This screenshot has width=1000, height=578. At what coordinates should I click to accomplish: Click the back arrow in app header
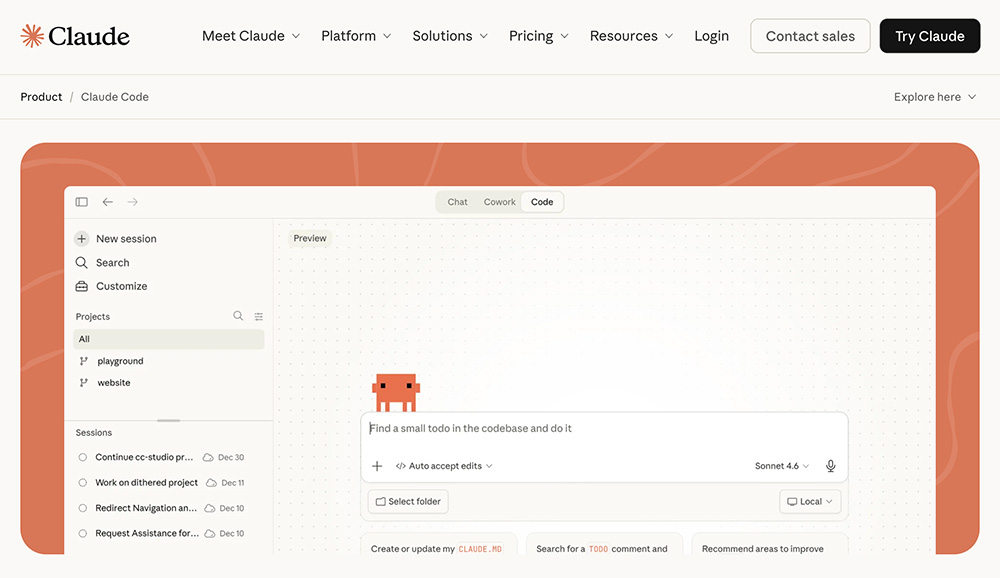[107, 202]
